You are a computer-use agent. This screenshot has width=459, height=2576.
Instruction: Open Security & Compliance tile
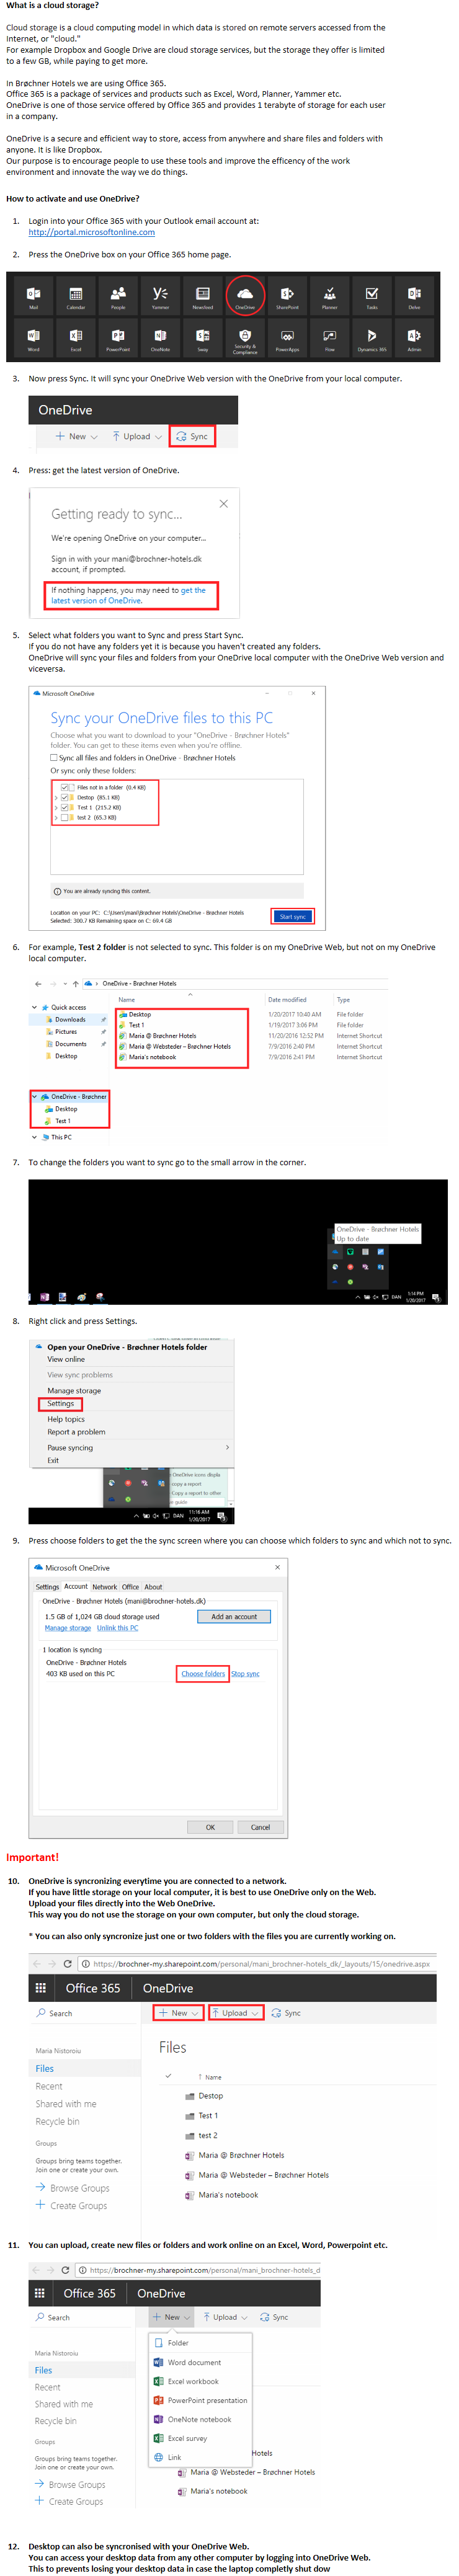(245, 338)
